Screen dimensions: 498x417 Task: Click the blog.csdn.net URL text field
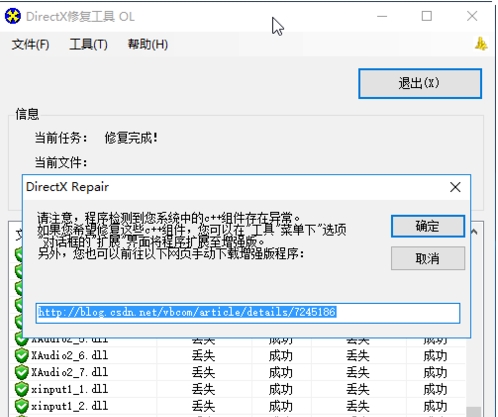click(x=248, y=313)
